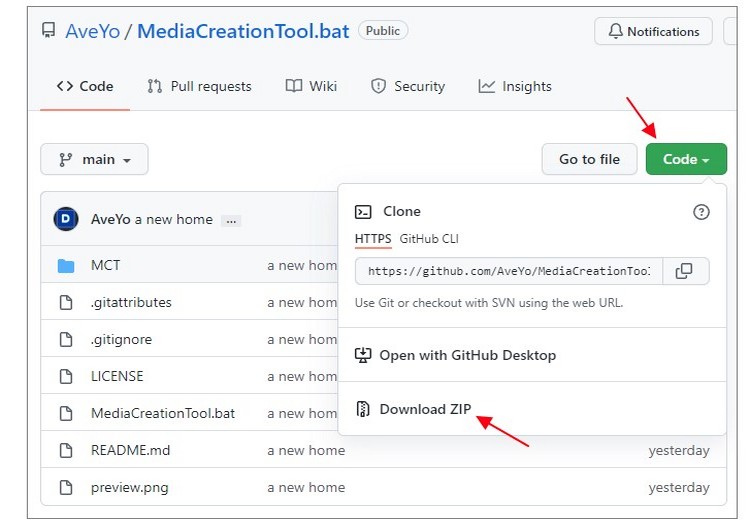The width and height of the screenshot is (750, 531).
Task: Click the Clone terminal icon
Action: point(363,211)
